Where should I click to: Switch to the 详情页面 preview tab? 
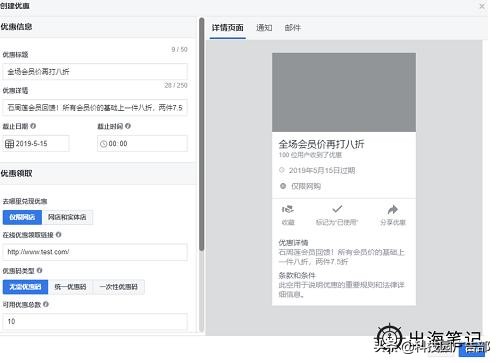point(228,28)
